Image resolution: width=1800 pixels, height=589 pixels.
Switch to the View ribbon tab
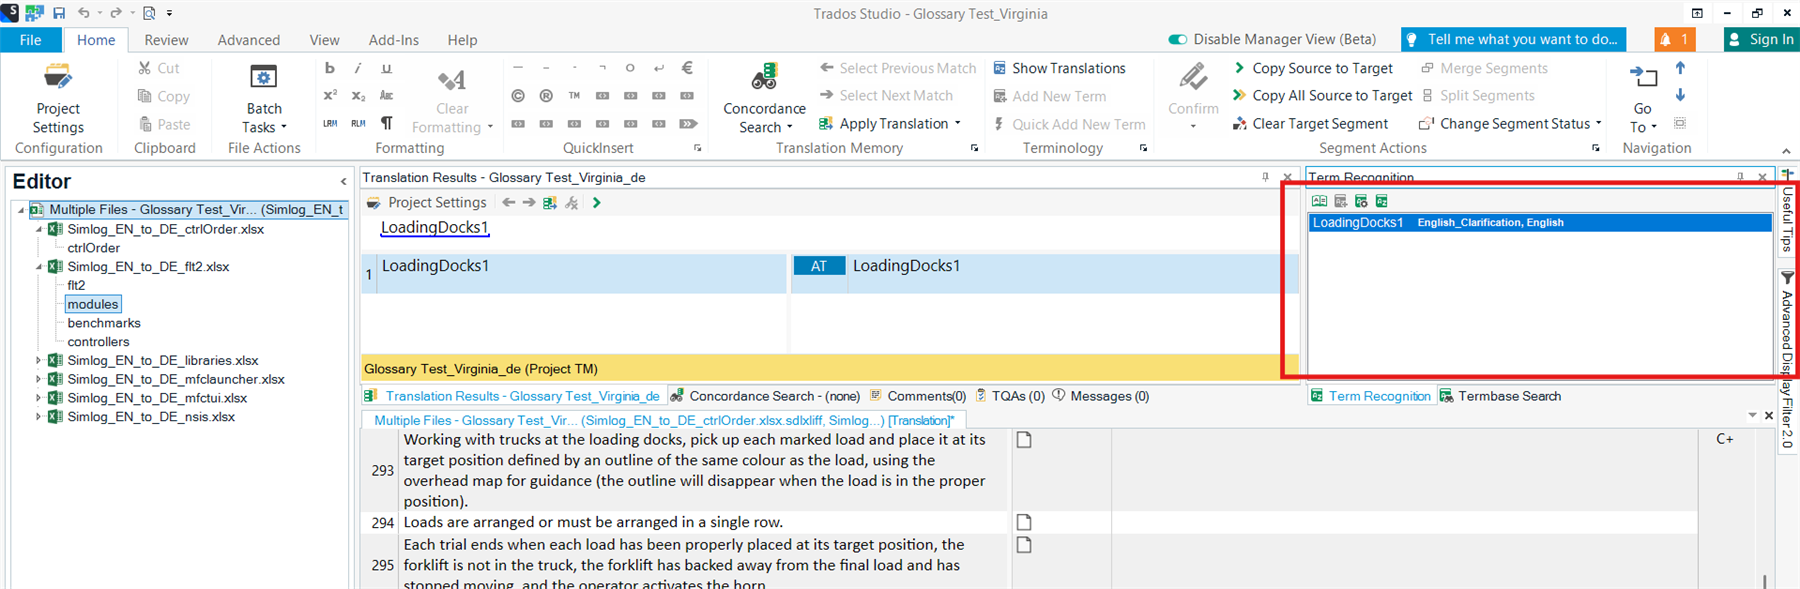pyautogui.click(x=324, y=40)
